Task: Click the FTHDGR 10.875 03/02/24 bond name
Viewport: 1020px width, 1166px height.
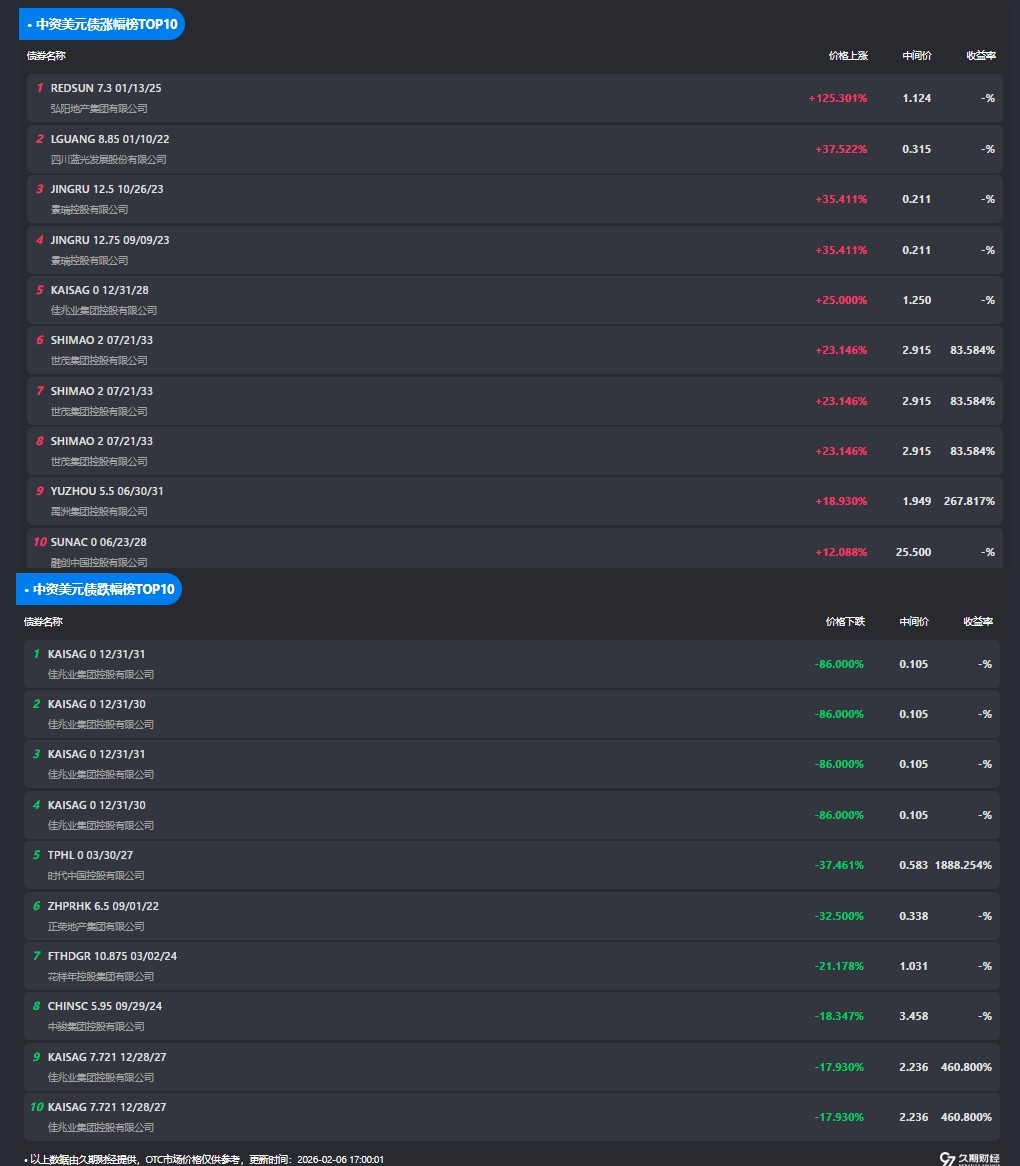Action: tap(112, 956)
